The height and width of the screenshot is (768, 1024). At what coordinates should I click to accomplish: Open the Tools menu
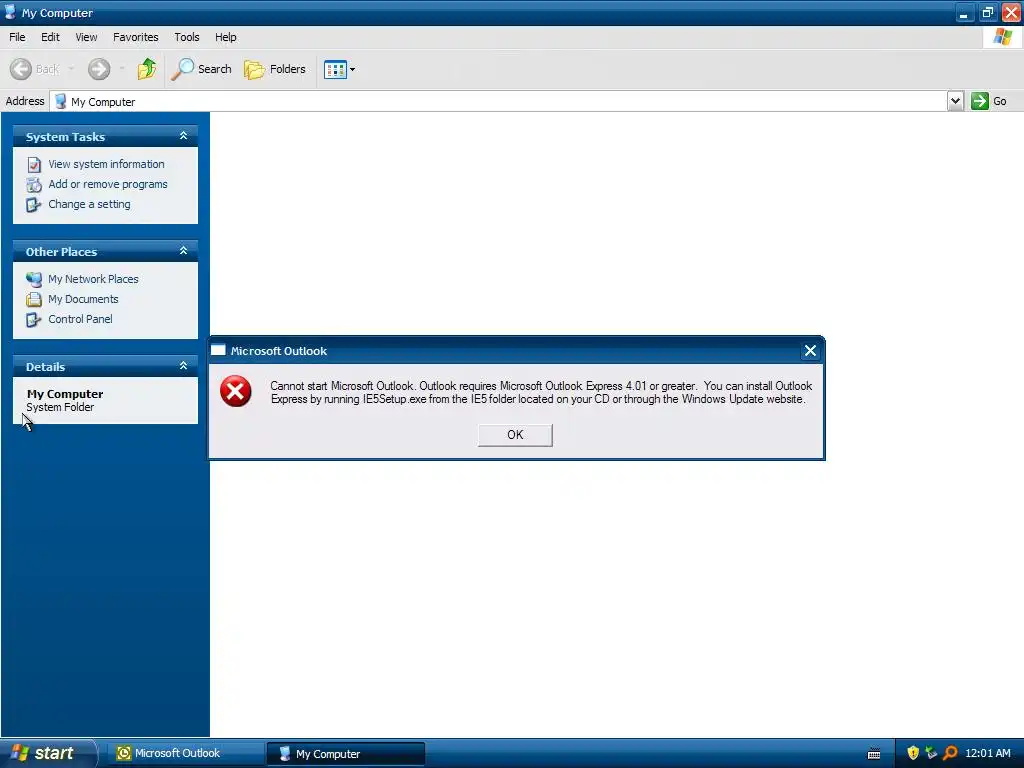click(x=187, y=37)
